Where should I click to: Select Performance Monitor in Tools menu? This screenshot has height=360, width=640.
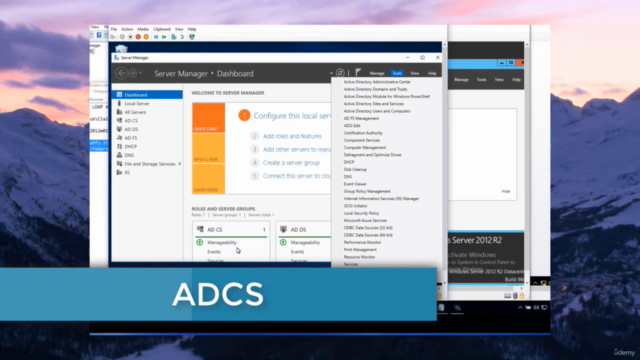point(362,242)
